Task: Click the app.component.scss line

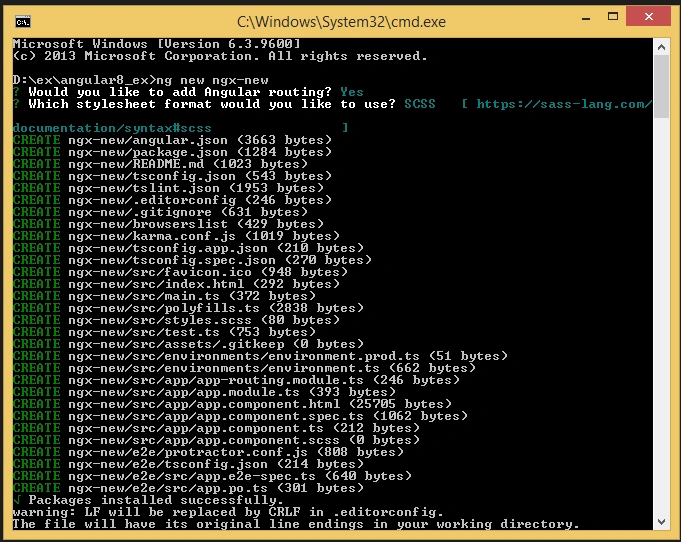Action: tap(216, 441)
